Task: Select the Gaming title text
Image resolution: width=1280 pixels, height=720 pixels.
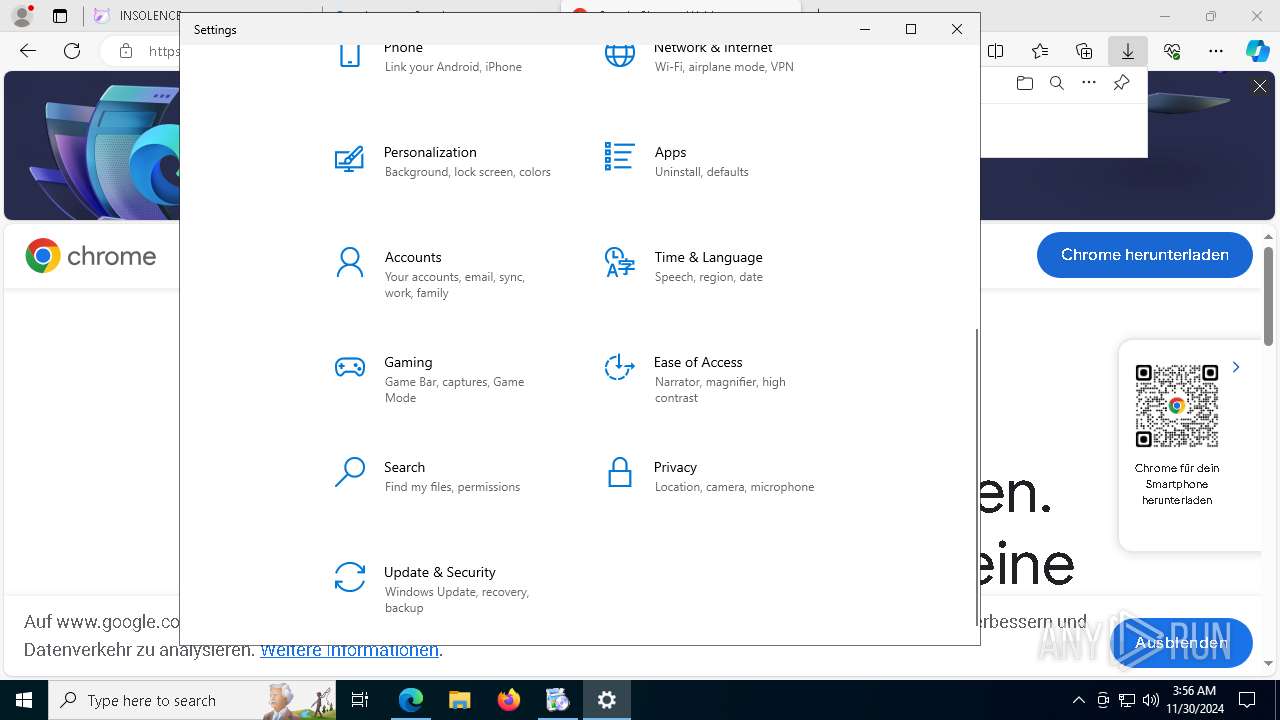Action: (x=408, y=362)
